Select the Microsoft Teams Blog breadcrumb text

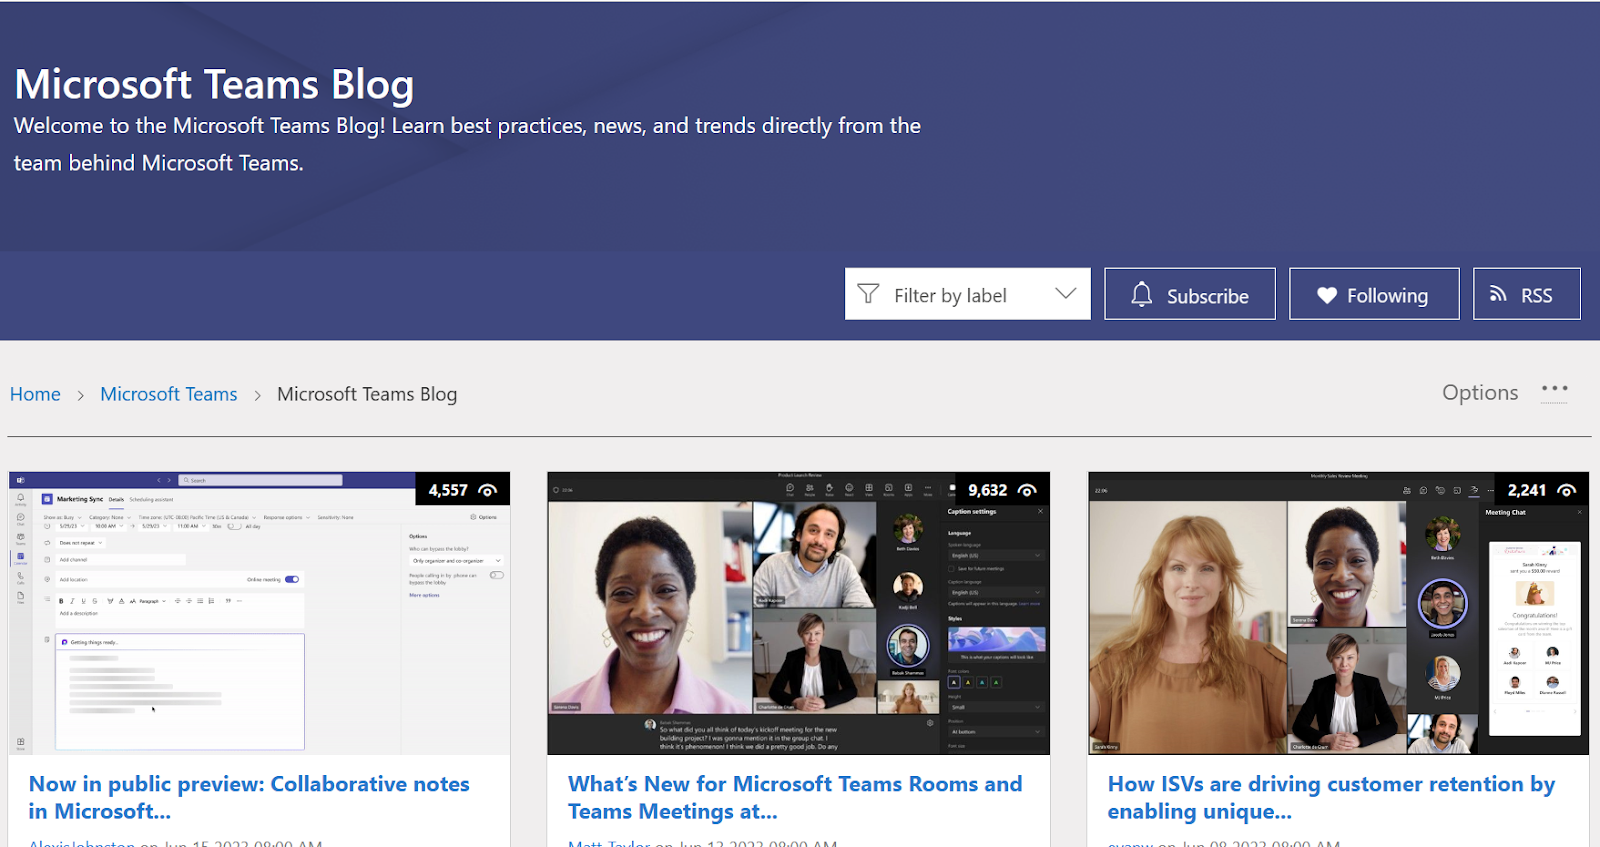(367, 394)
